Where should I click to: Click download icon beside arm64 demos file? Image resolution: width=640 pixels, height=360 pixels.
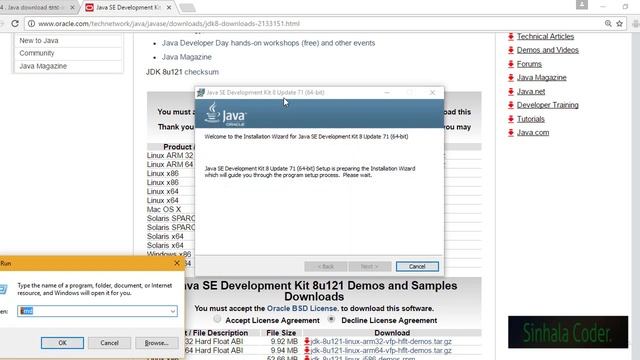tap(307, 350)
